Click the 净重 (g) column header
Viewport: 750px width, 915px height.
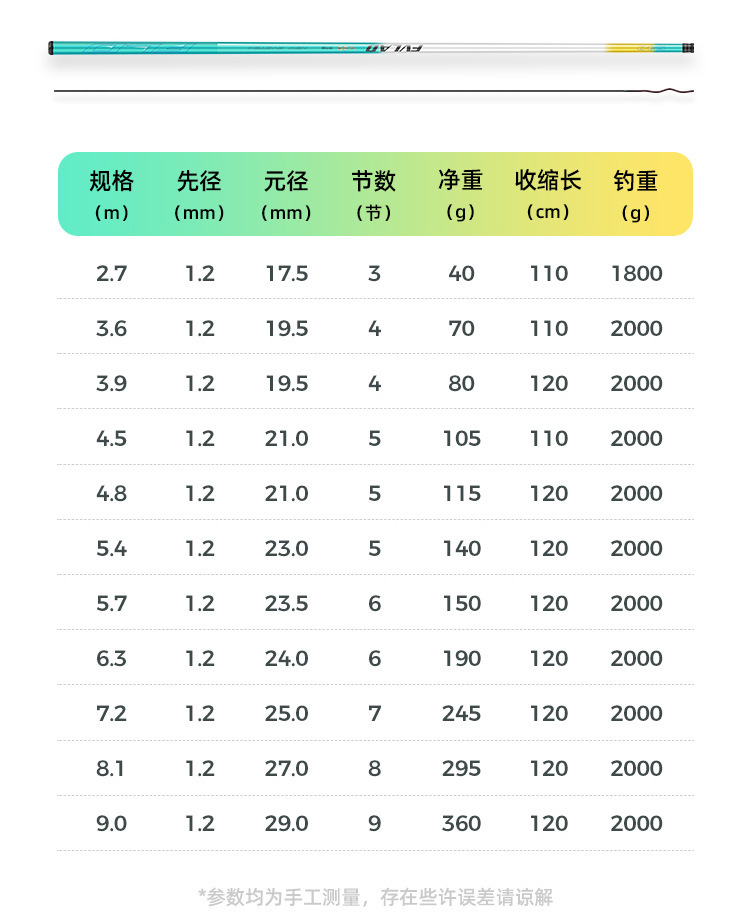(461, 194)
